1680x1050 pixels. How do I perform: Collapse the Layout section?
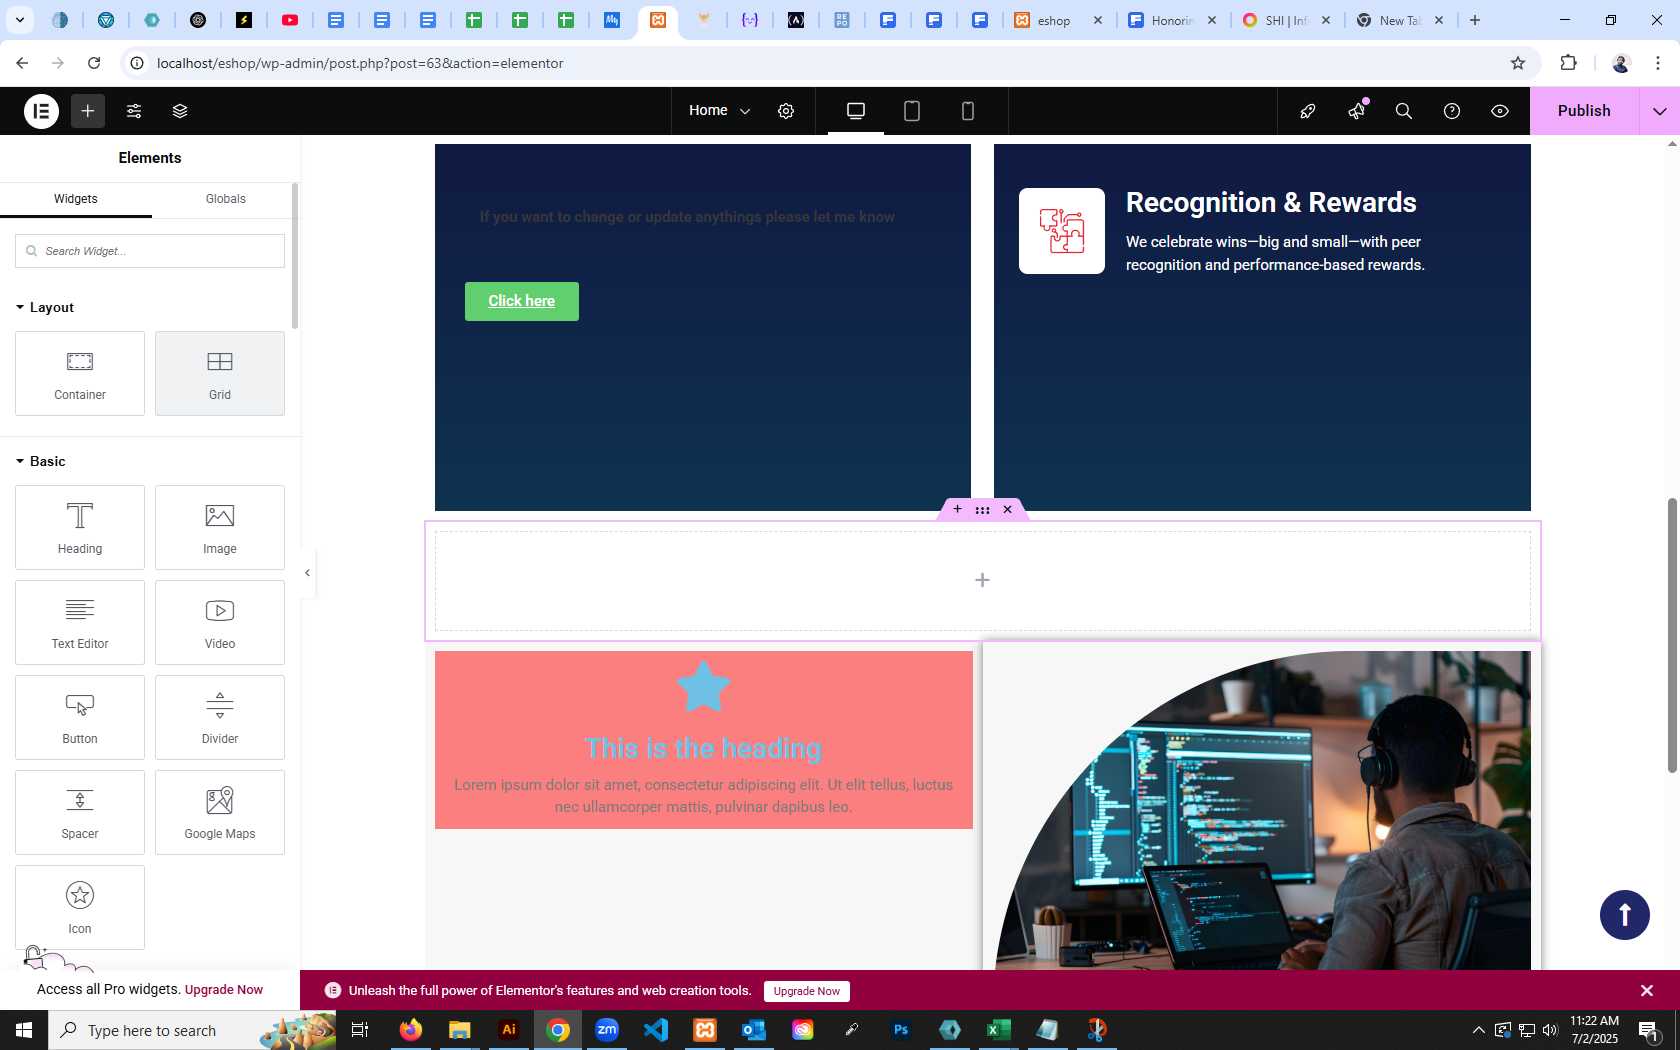pos(45,307)
